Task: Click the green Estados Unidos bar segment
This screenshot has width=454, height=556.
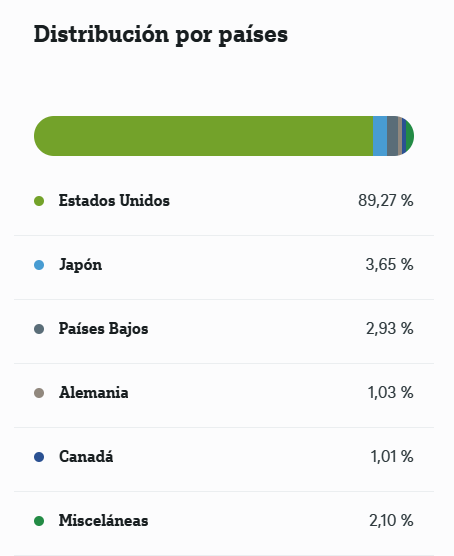Action: coord(203,136)
